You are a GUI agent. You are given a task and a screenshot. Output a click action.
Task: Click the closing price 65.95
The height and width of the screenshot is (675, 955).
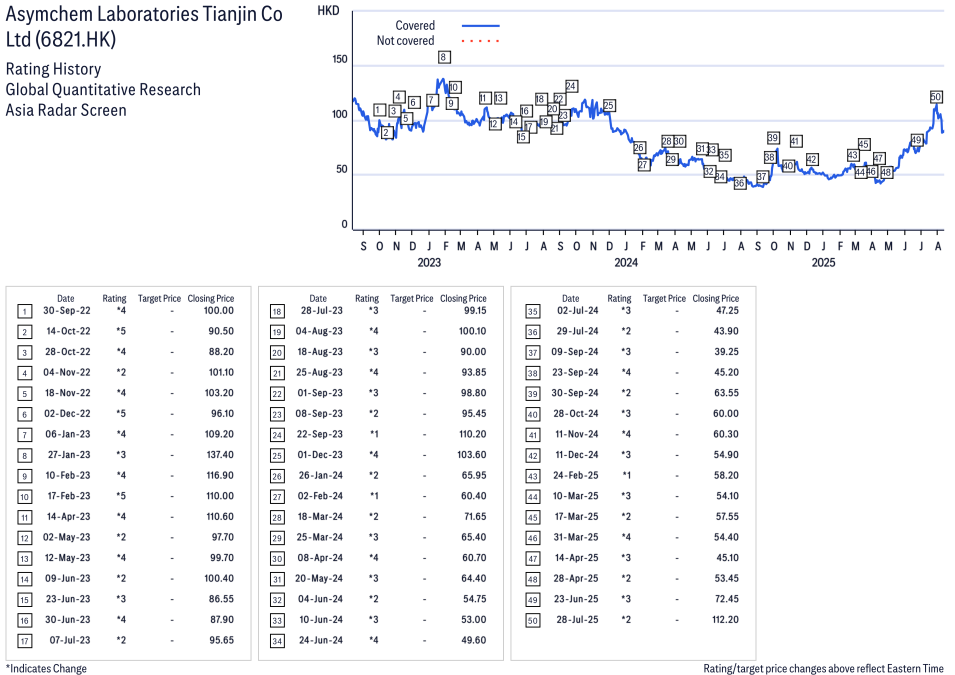pyautogui.click(x=474, y=475)
